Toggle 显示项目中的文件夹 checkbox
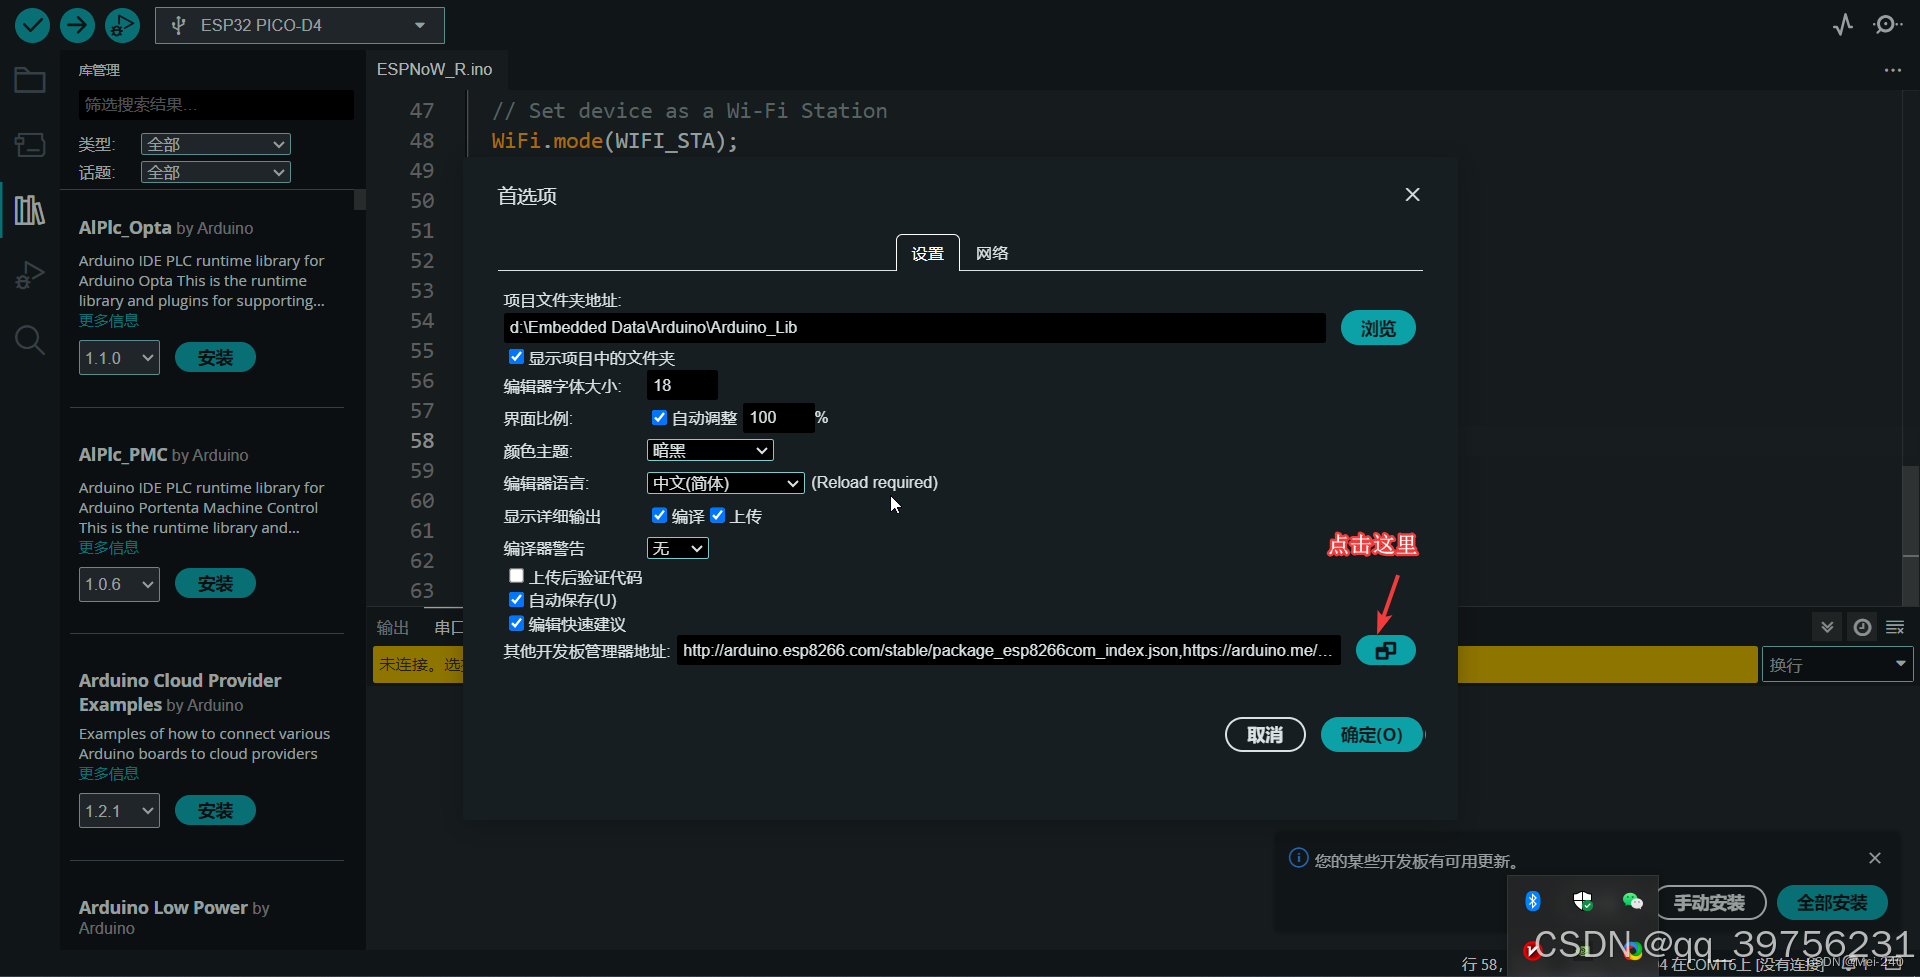Image resolution: width=1920 pixels, height=977 pixels. (516, 357)
